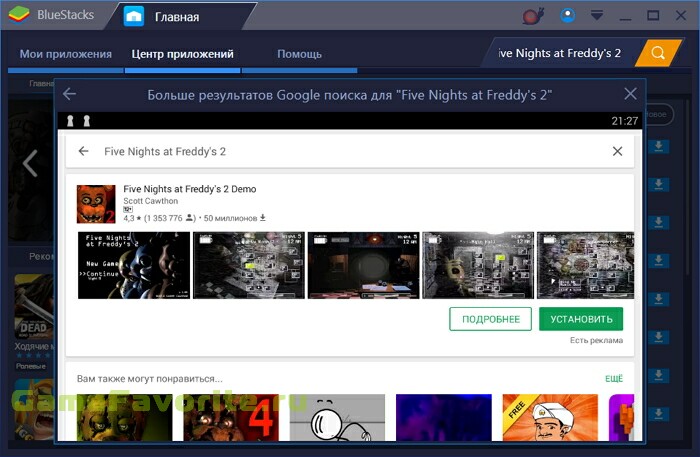Viewport: 700px width, 457px height.
Task: Click the orange search magnifier button
Action: (x=658, y=53)
